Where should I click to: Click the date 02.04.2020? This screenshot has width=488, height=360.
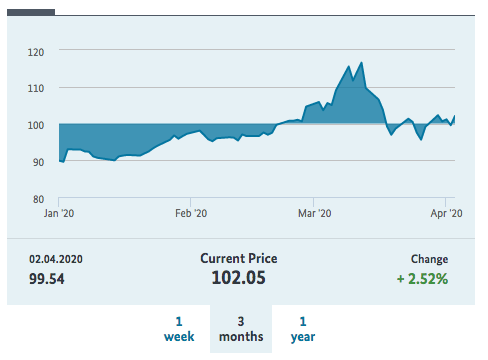(x=56, y=259)
